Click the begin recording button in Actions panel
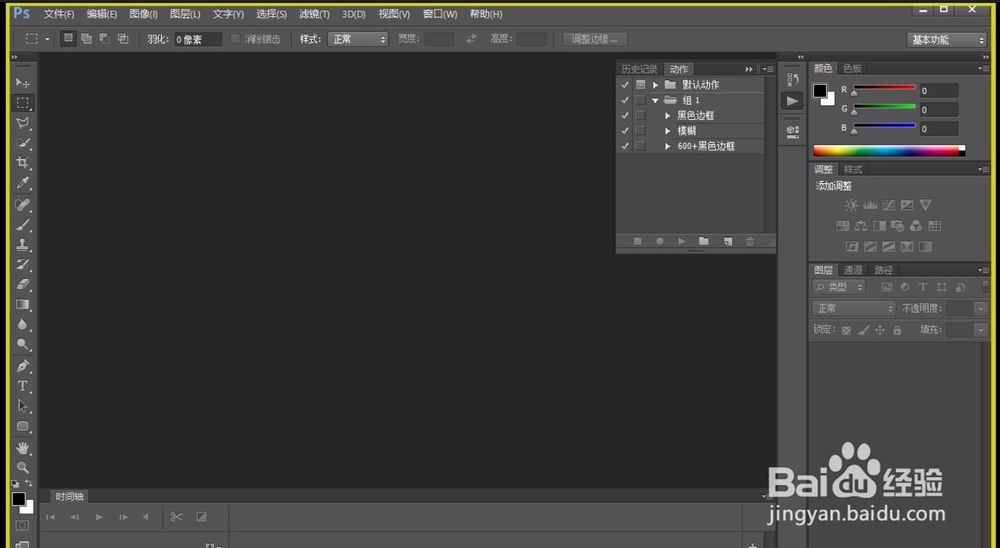This screenshot has width=1000, height=548. 659,241
